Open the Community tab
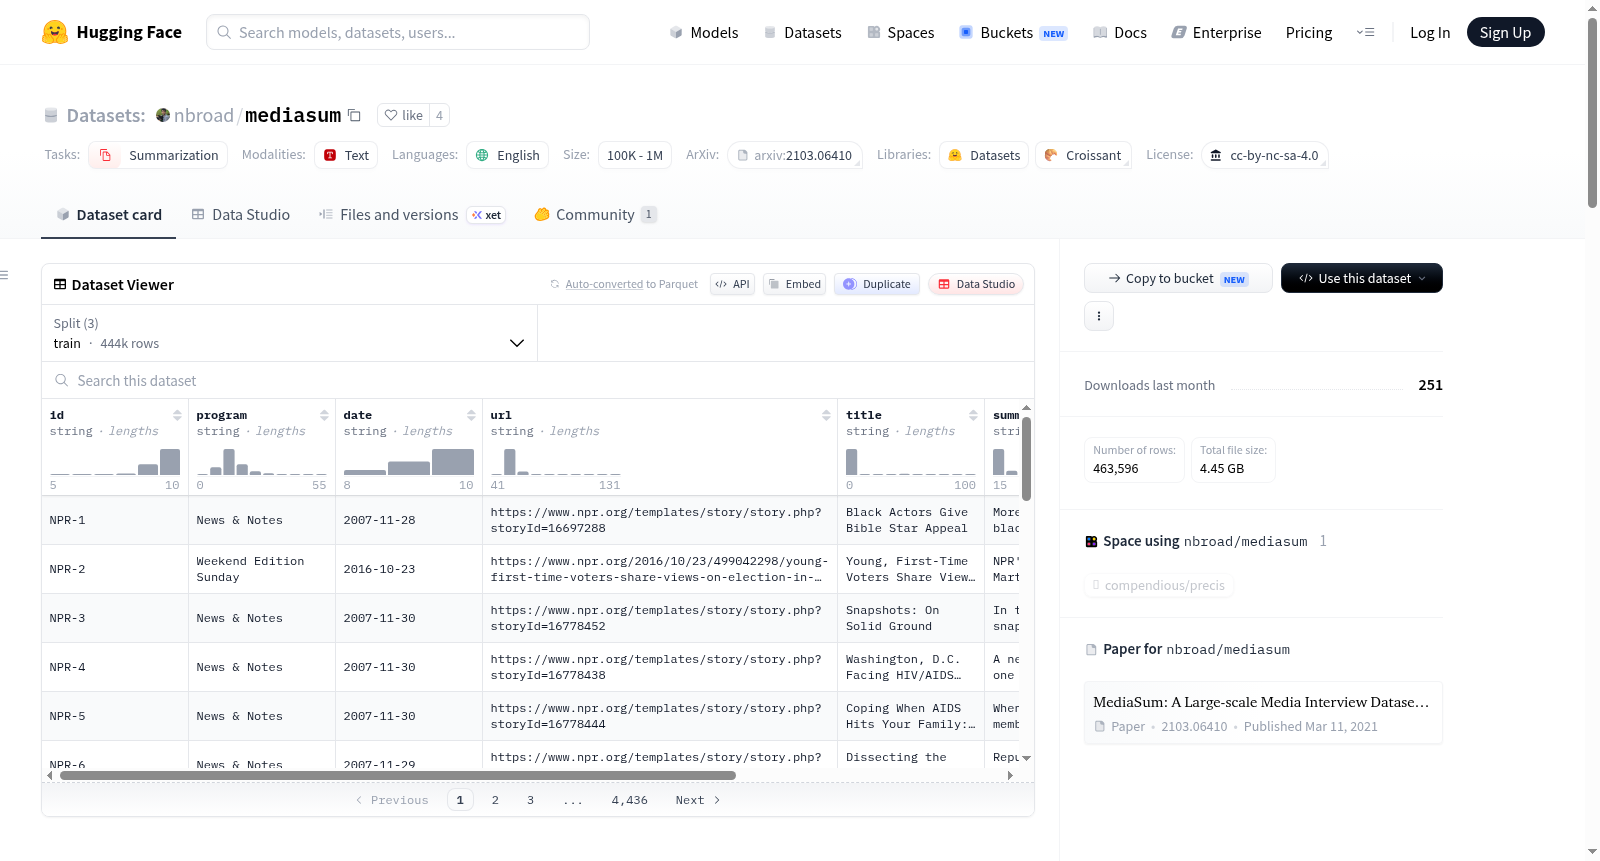Viewport: 1600px width, 861px height. point(595,214)
